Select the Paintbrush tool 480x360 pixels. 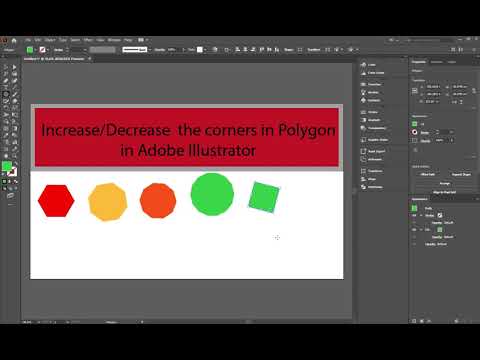pos(14,94)
